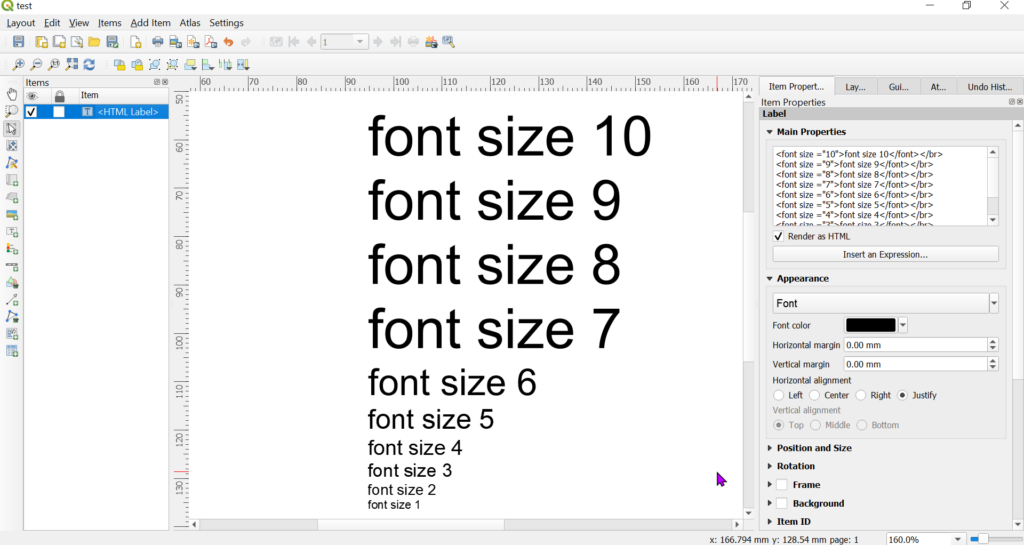Uncheck the Render as HTML checkbox
Viewport: 1024px width, 545px height.
coord(778,236)
